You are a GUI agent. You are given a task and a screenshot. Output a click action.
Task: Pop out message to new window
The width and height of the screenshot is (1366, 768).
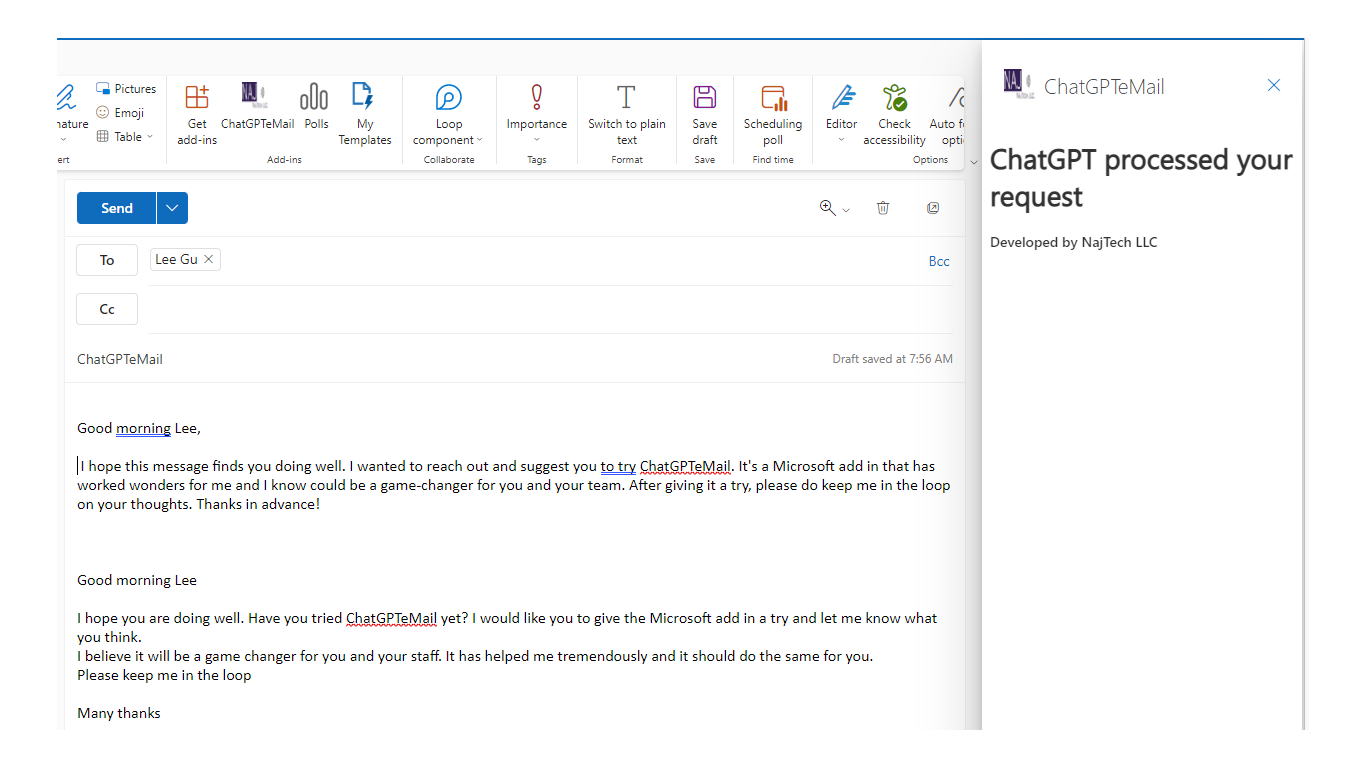click(933, 208)
